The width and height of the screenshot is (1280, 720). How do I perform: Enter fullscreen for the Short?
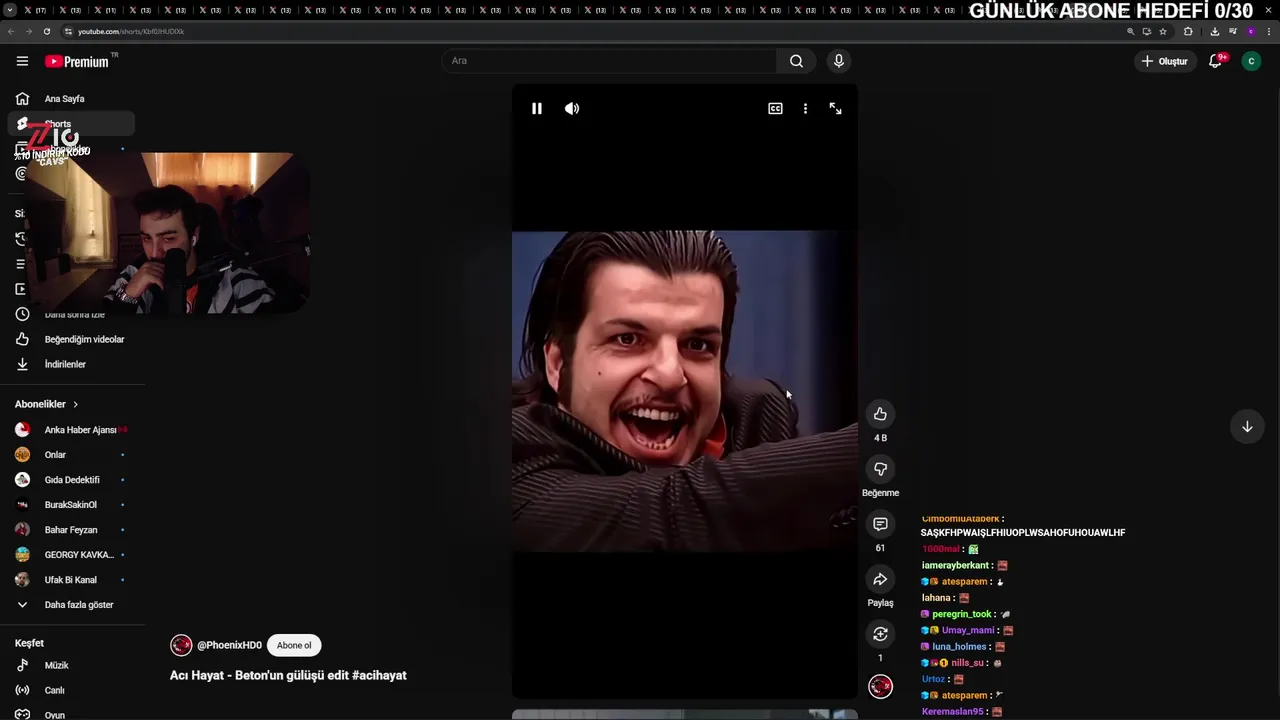coord(835,108)
